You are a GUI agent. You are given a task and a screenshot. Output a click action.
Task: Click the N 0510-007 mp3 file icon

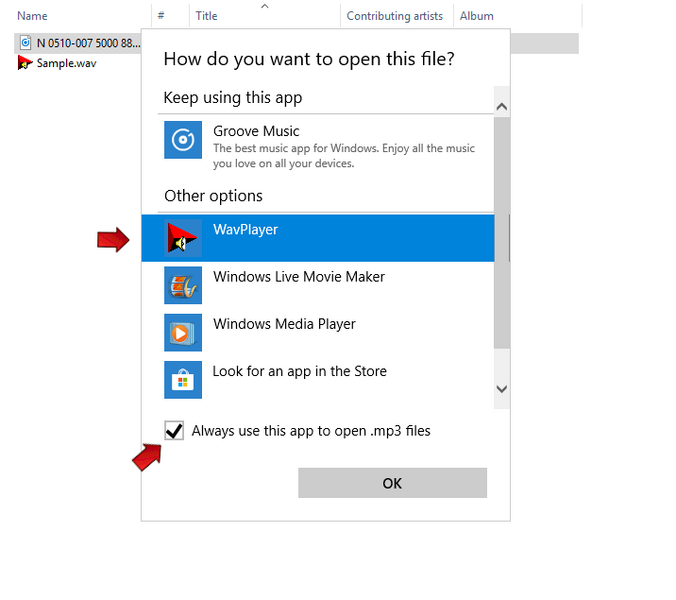[x=25, y=43]
